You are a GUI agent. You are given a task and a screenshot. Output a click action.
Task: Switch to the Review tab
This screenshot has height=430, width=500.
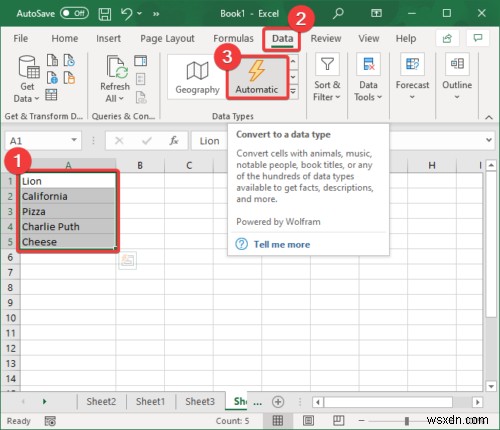tap(326, 38)
